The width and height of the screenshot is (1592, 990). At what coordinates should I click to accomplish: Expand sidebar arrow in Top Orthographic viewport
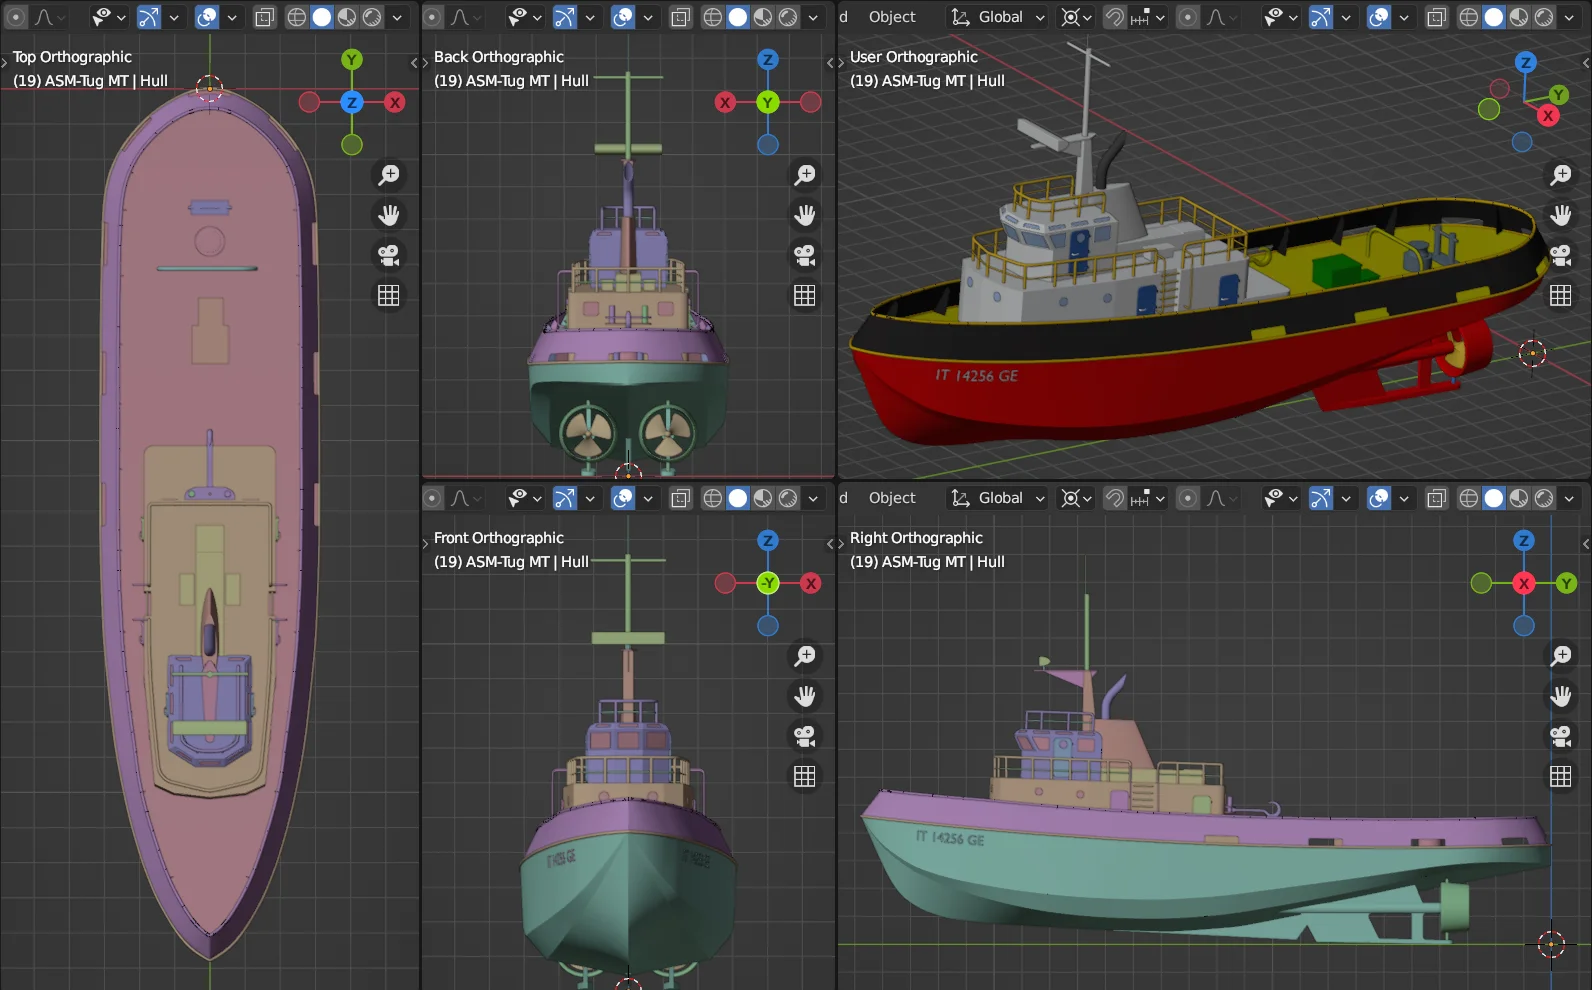414,63
